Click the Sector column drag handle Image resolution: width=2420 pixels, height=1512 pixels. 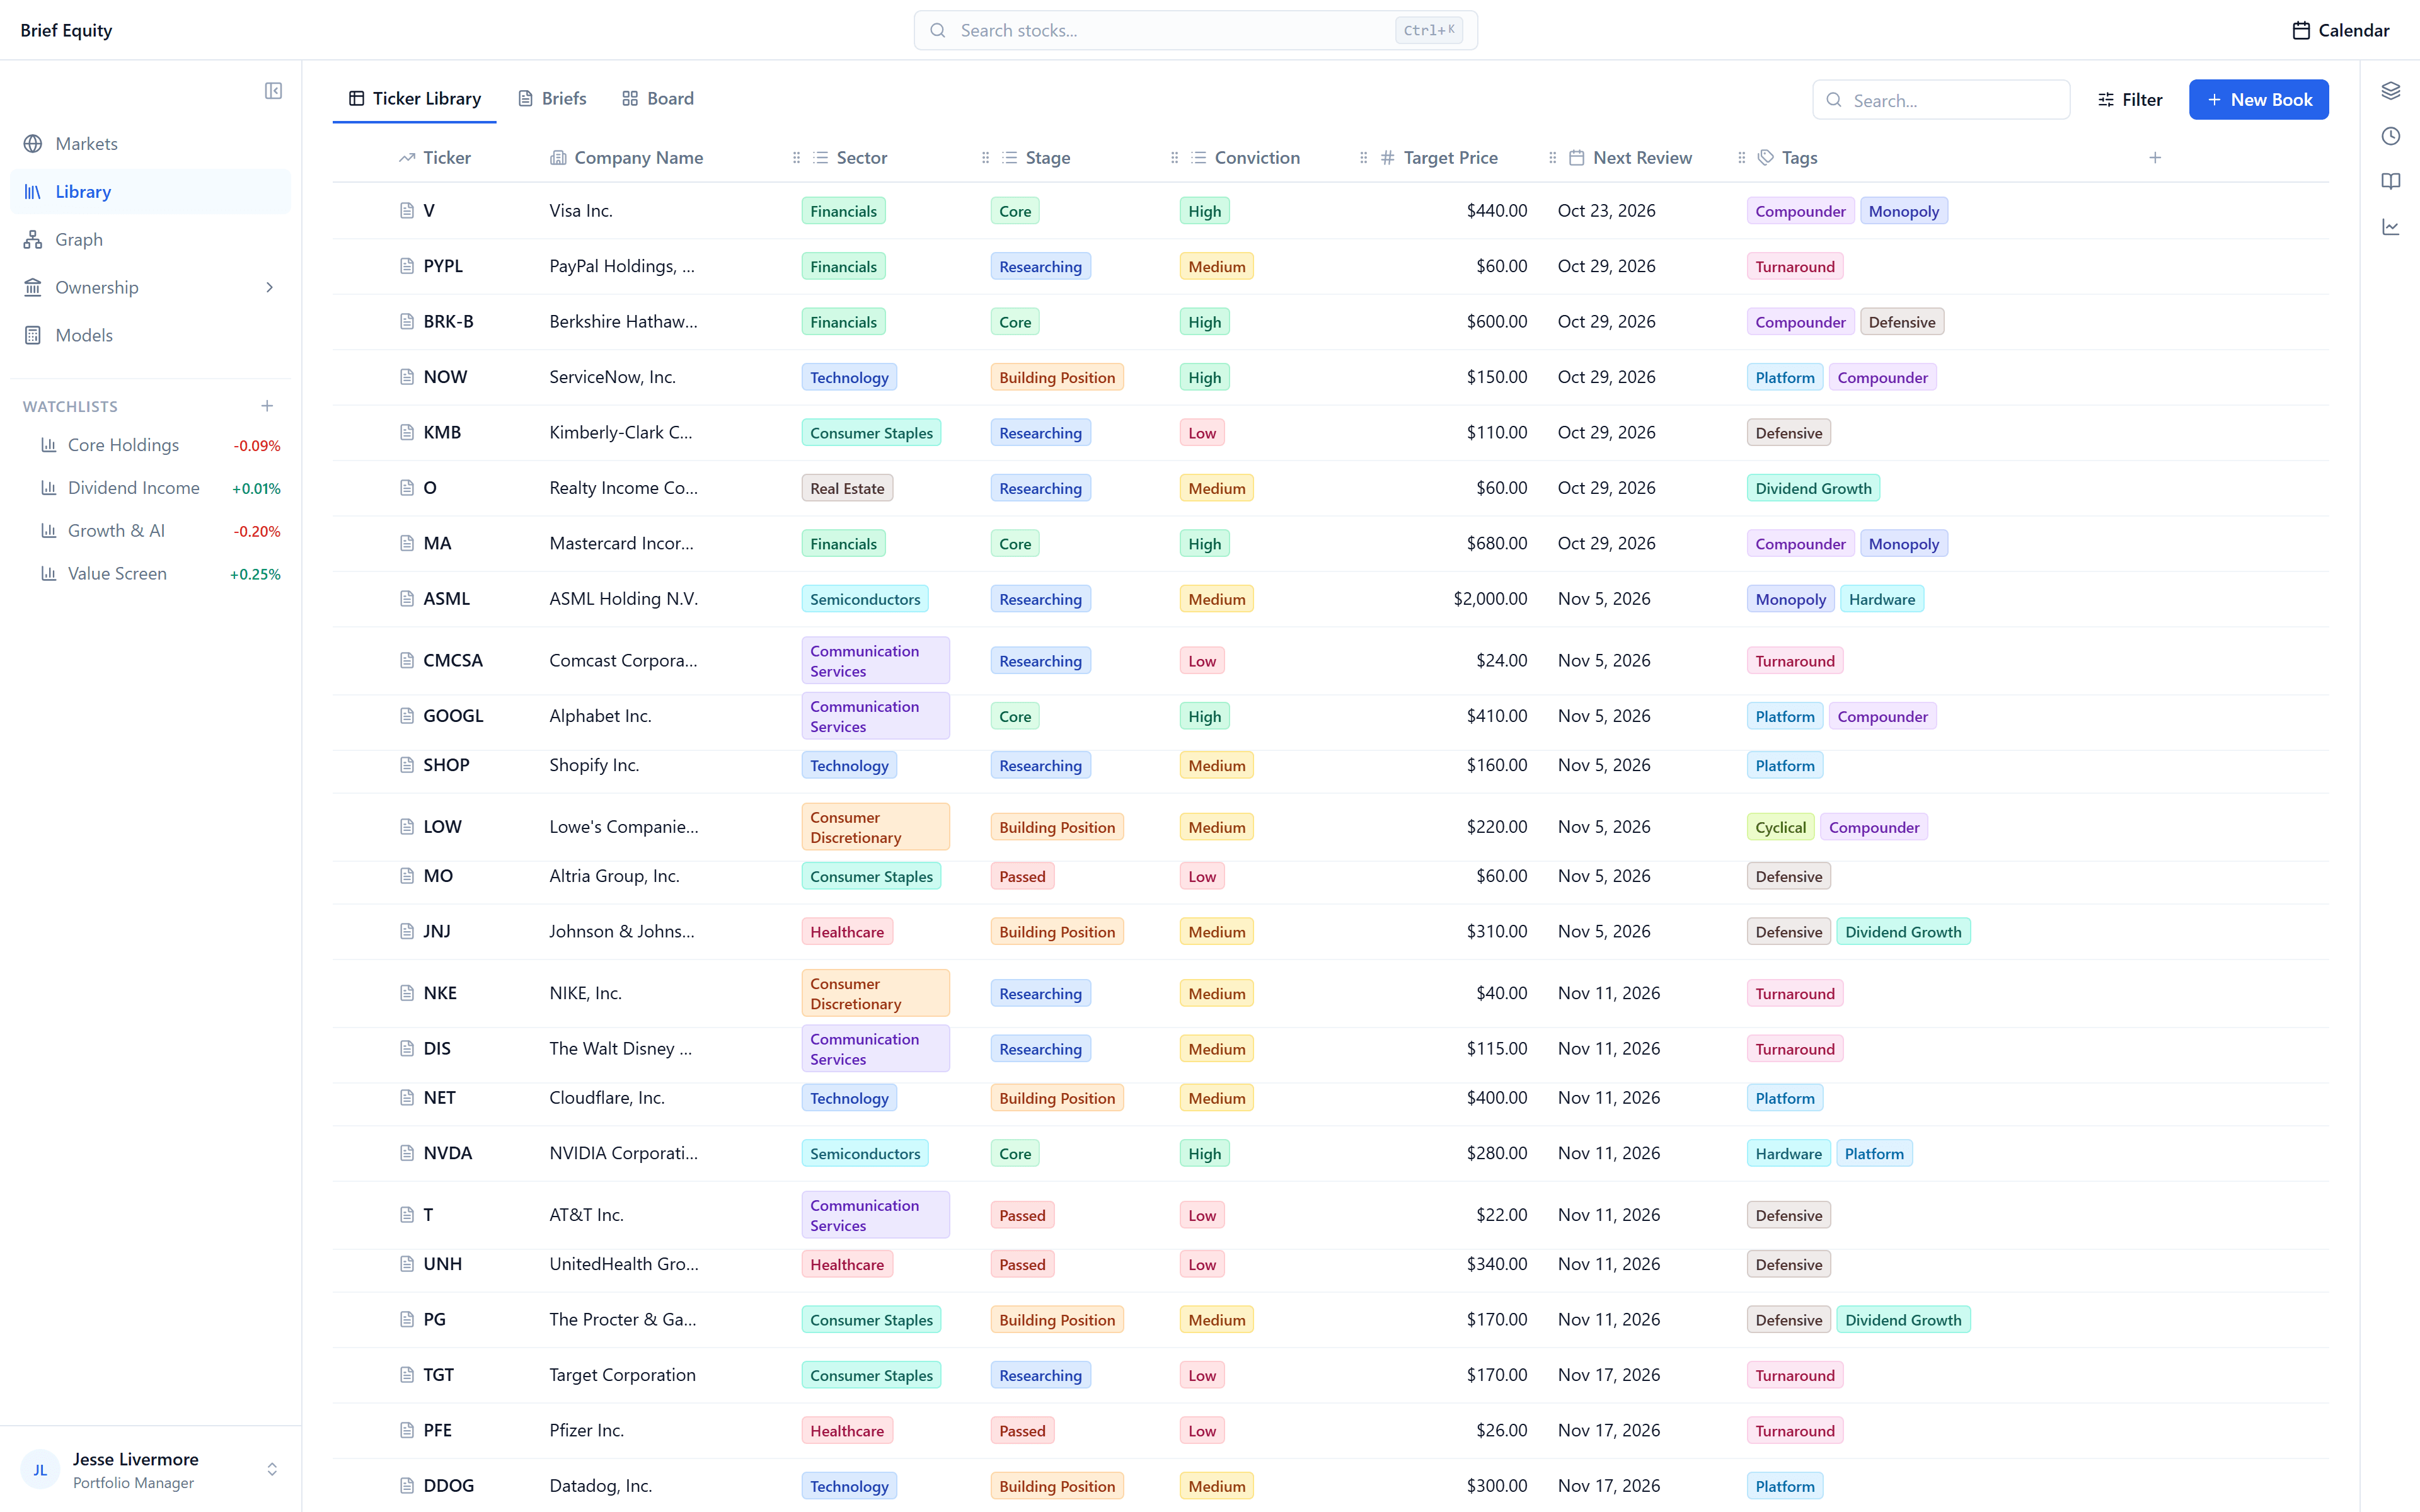click(796, 158)
